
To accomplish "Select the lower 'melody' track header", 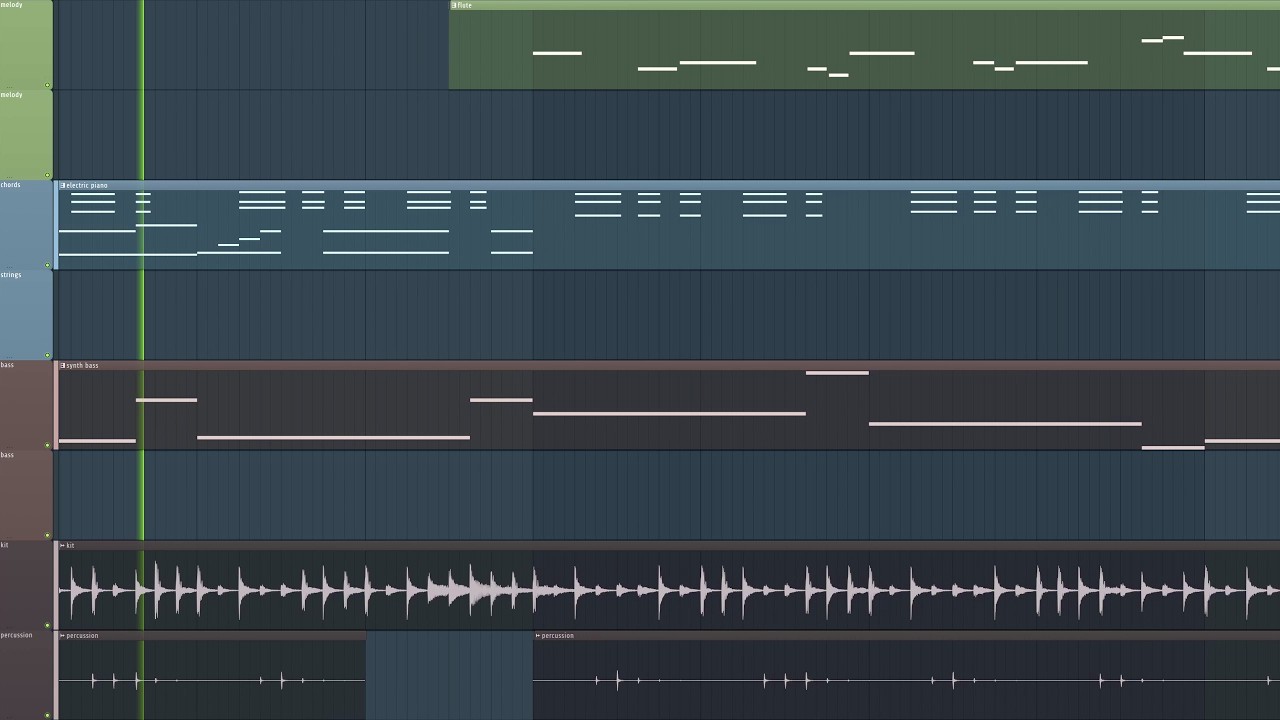I will [x=26, y=135].
